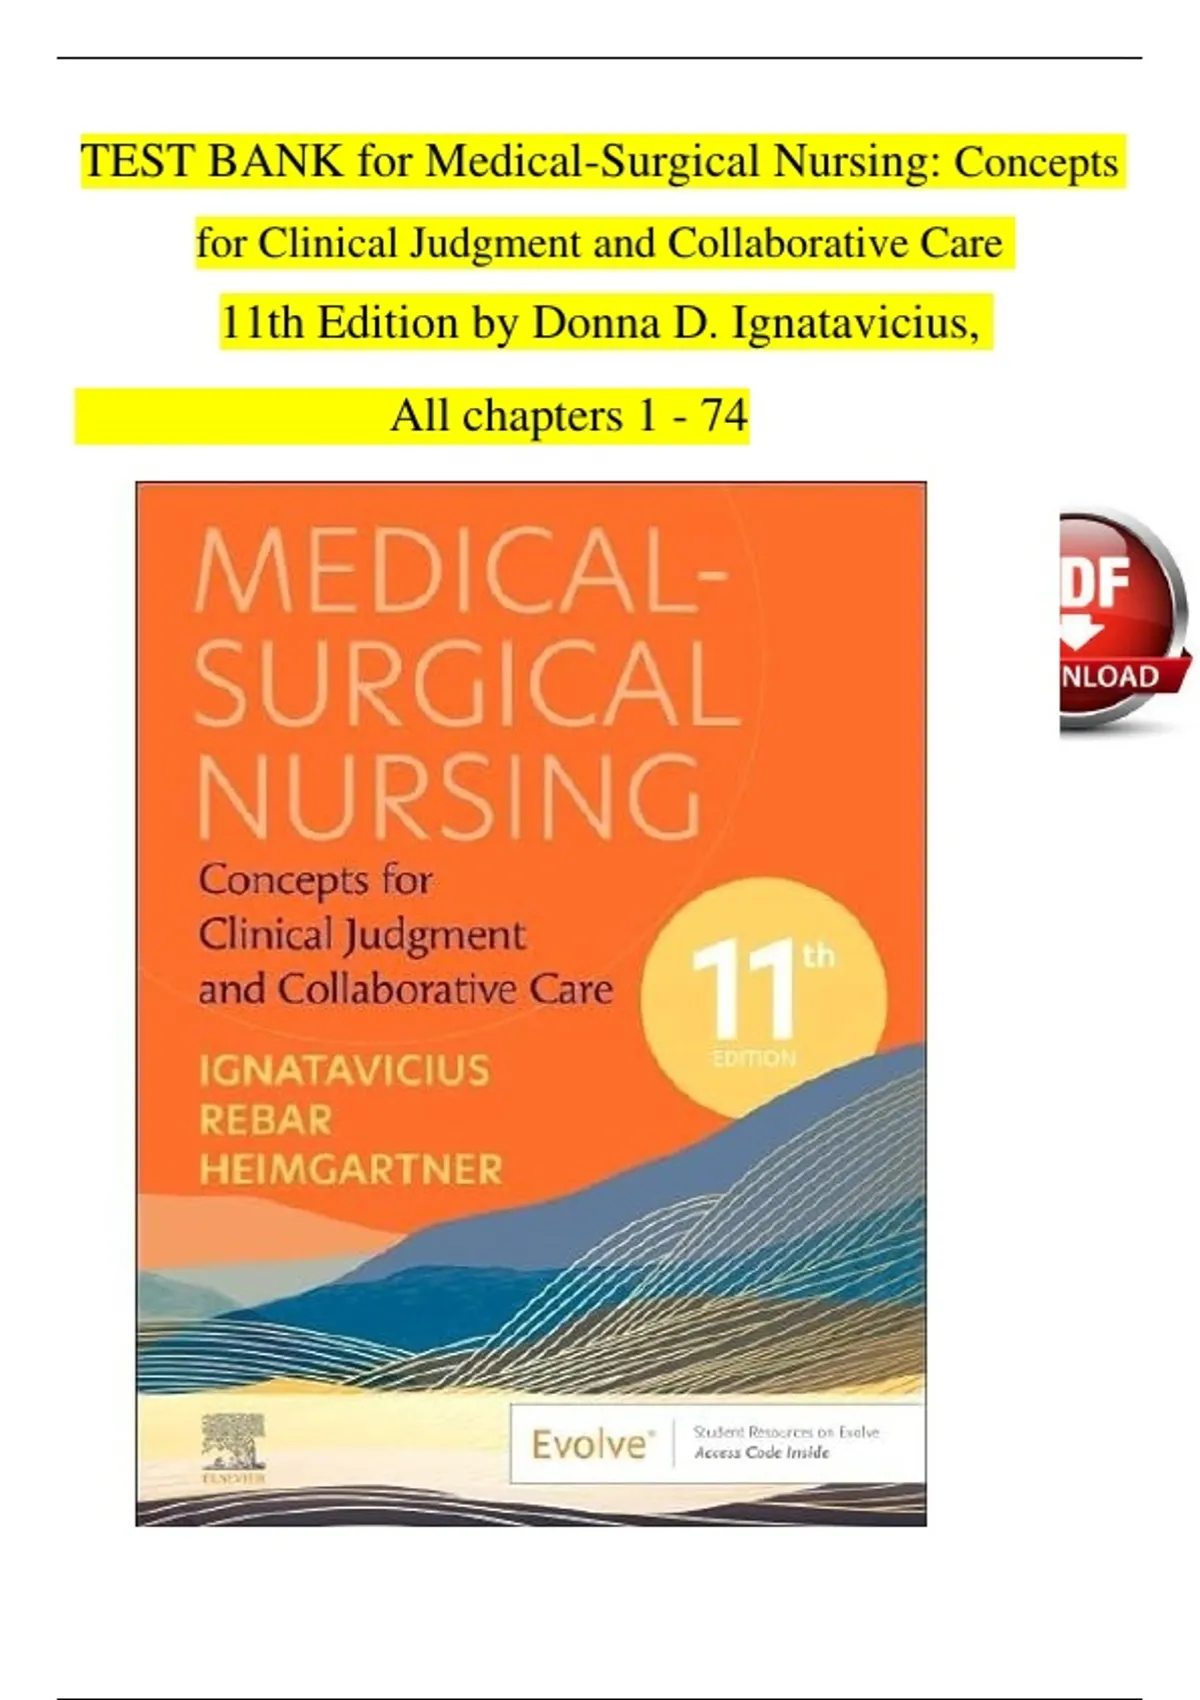Click the 11th edition circle badge
This screenshot has height=1700, width=1200.
(763, 996)
